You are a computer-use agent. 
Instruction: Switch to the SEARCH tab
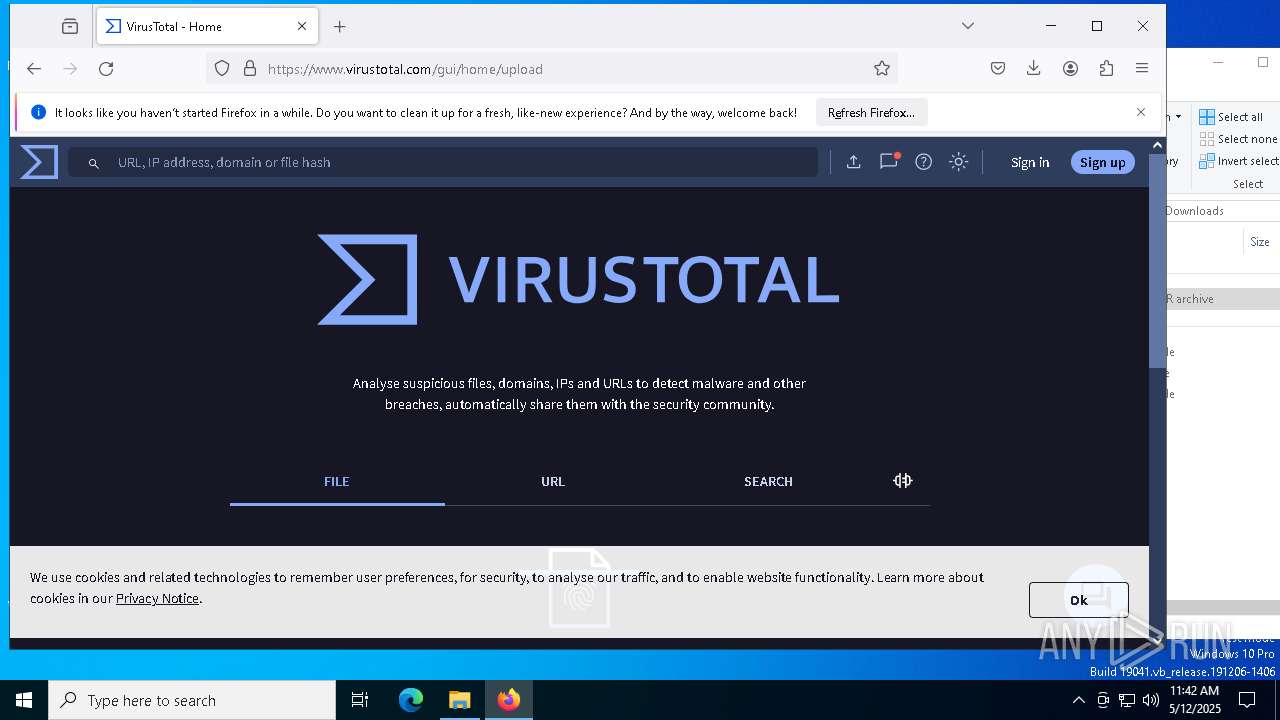[768, 482]
